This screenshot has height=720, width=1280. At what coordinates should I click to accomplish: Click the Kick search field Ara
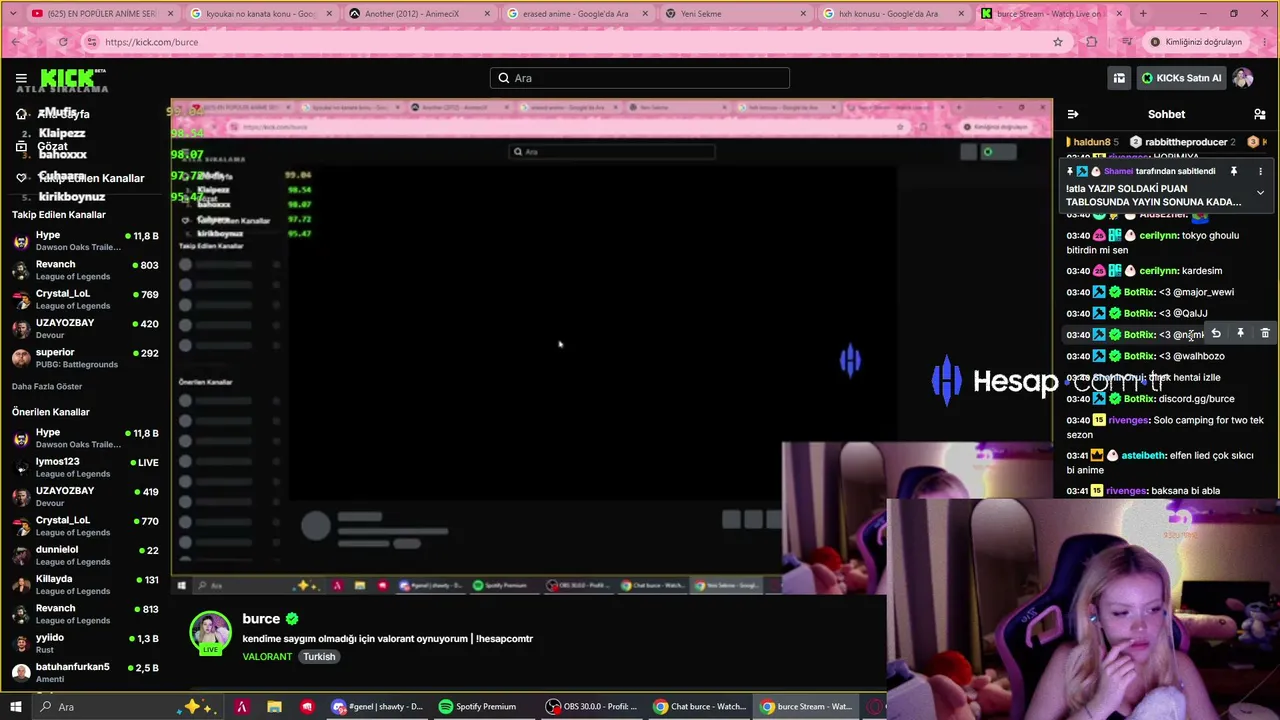point(640,78)
